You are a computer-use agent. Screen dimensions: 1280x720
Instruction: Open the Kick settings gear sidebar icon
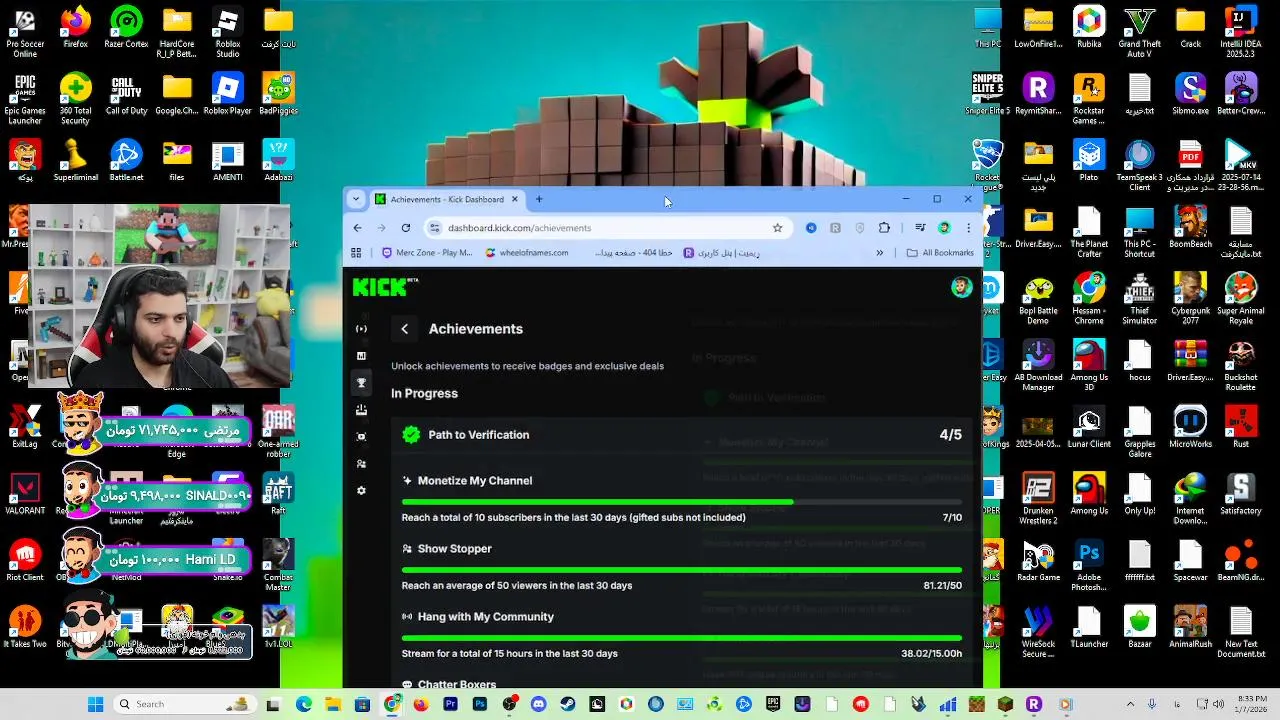(361, 491)
